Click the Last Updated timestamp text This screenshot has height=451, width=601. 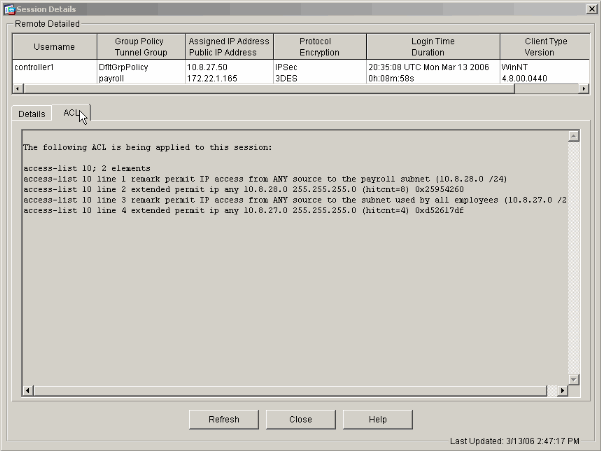coord(515,441)
